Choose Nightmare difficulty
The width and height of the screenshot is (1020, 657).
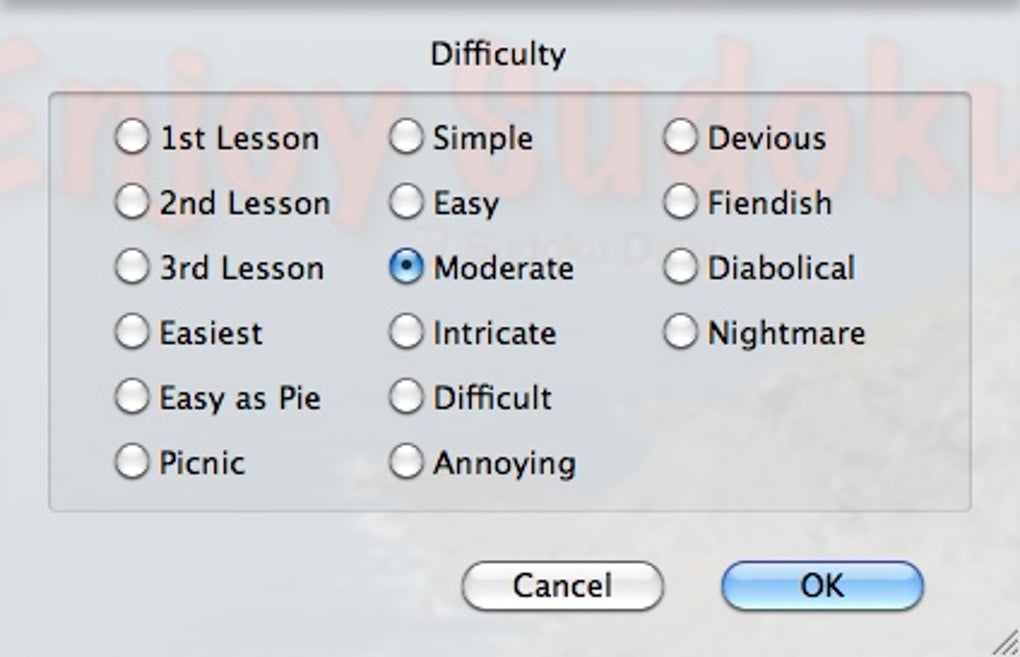[x=680, y=333]
